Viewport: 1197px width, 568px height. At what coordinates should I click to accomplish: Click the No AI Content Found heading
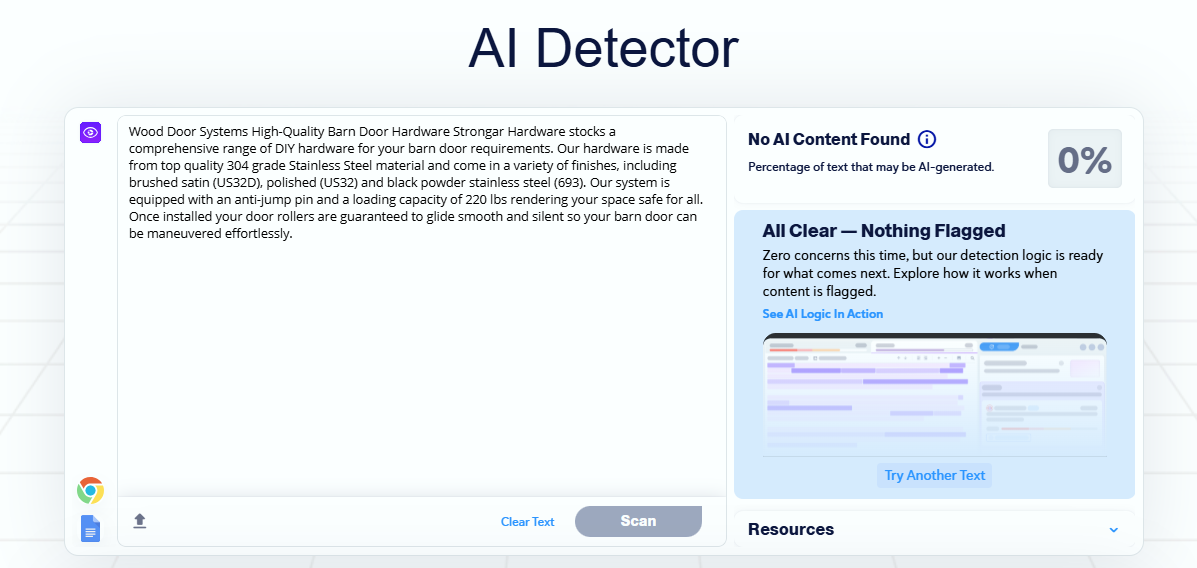click(x=829, y=140)
